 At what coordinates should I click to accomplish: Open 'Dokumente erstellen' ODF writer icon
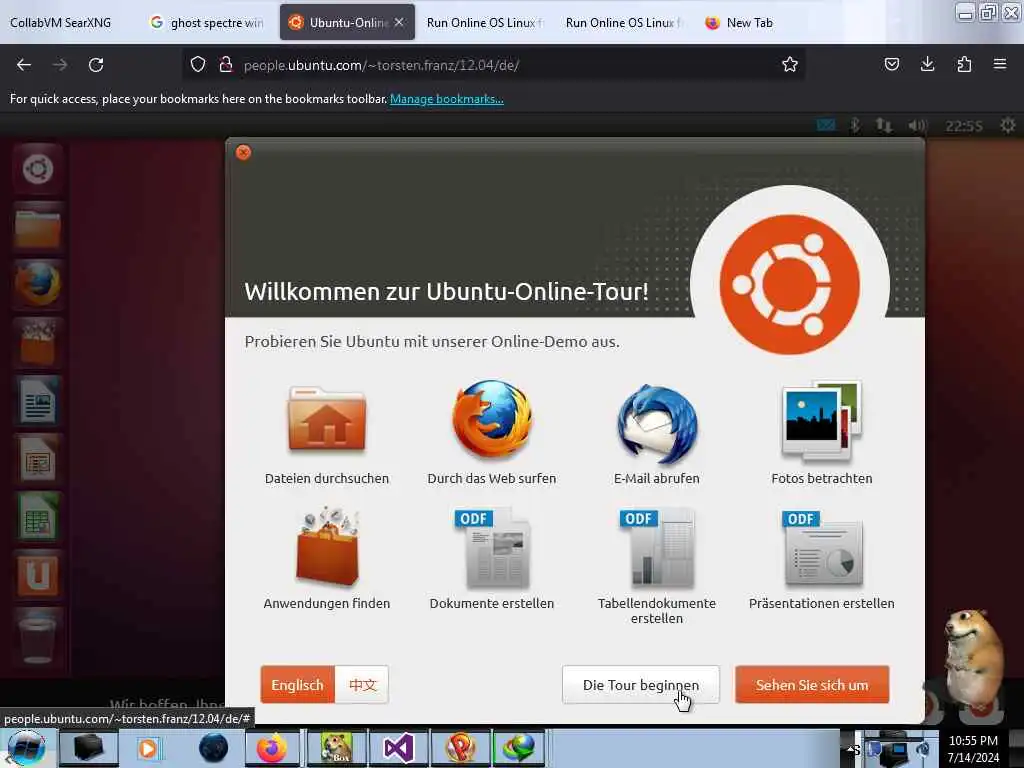(492, 547)
